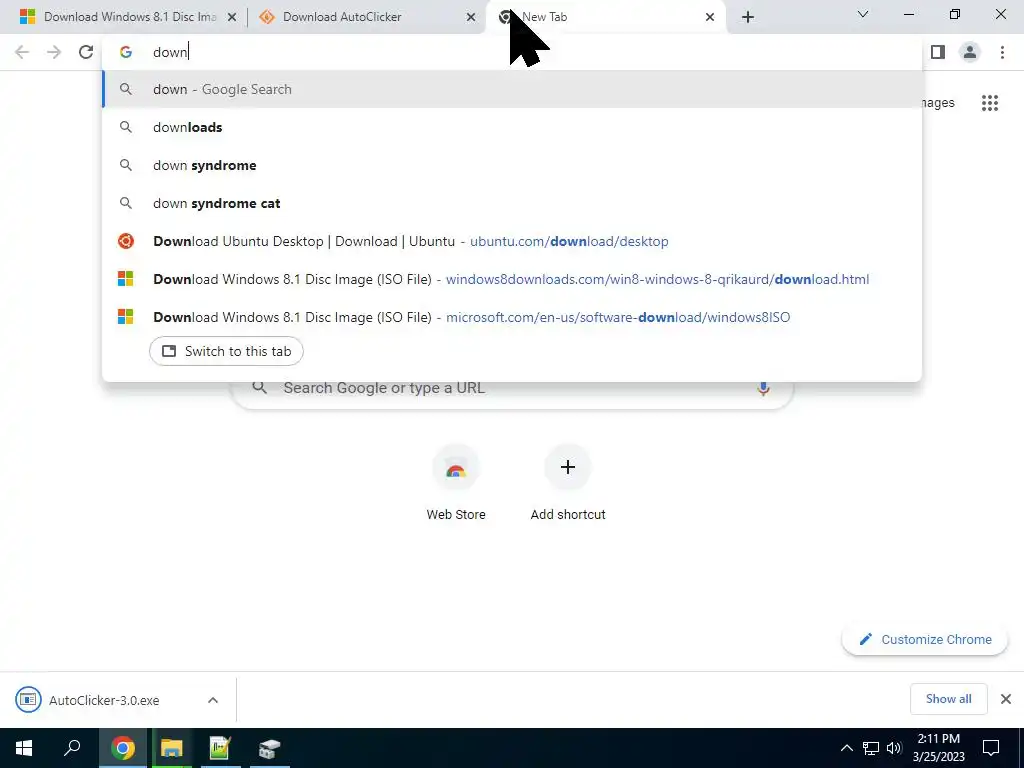Open the side panel icon in toolbar
1024x768 pixels.
938,52
